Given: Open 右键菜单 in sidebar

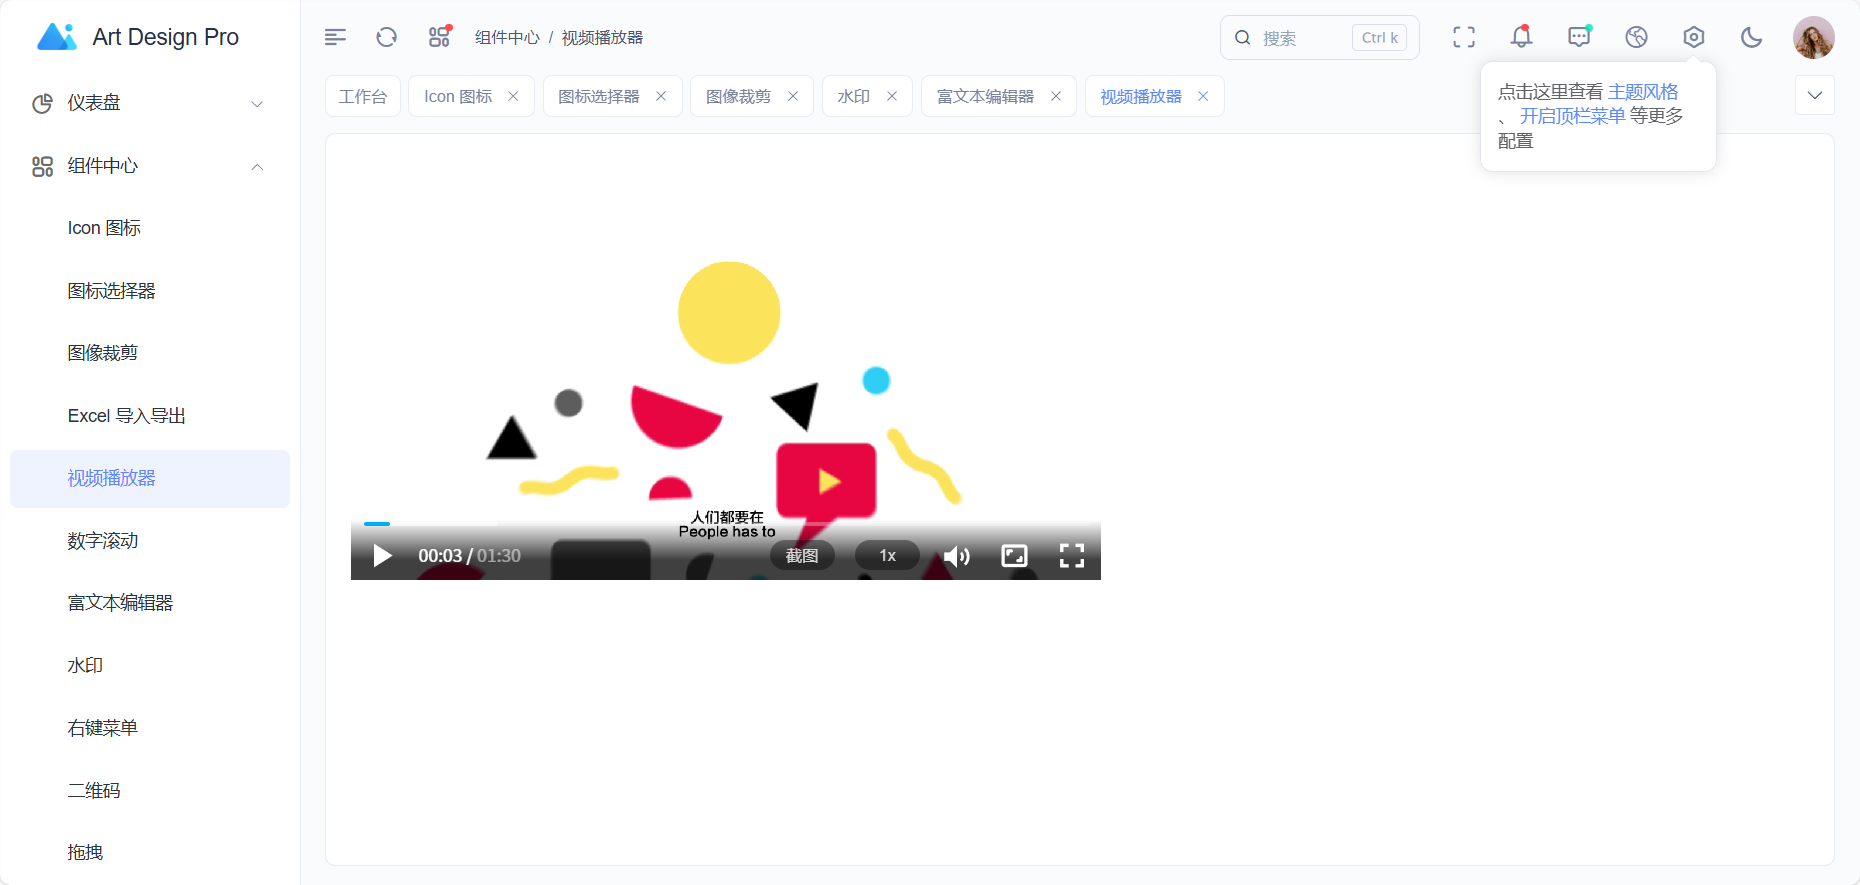Looking at the screenshot, I should point(150,728).
